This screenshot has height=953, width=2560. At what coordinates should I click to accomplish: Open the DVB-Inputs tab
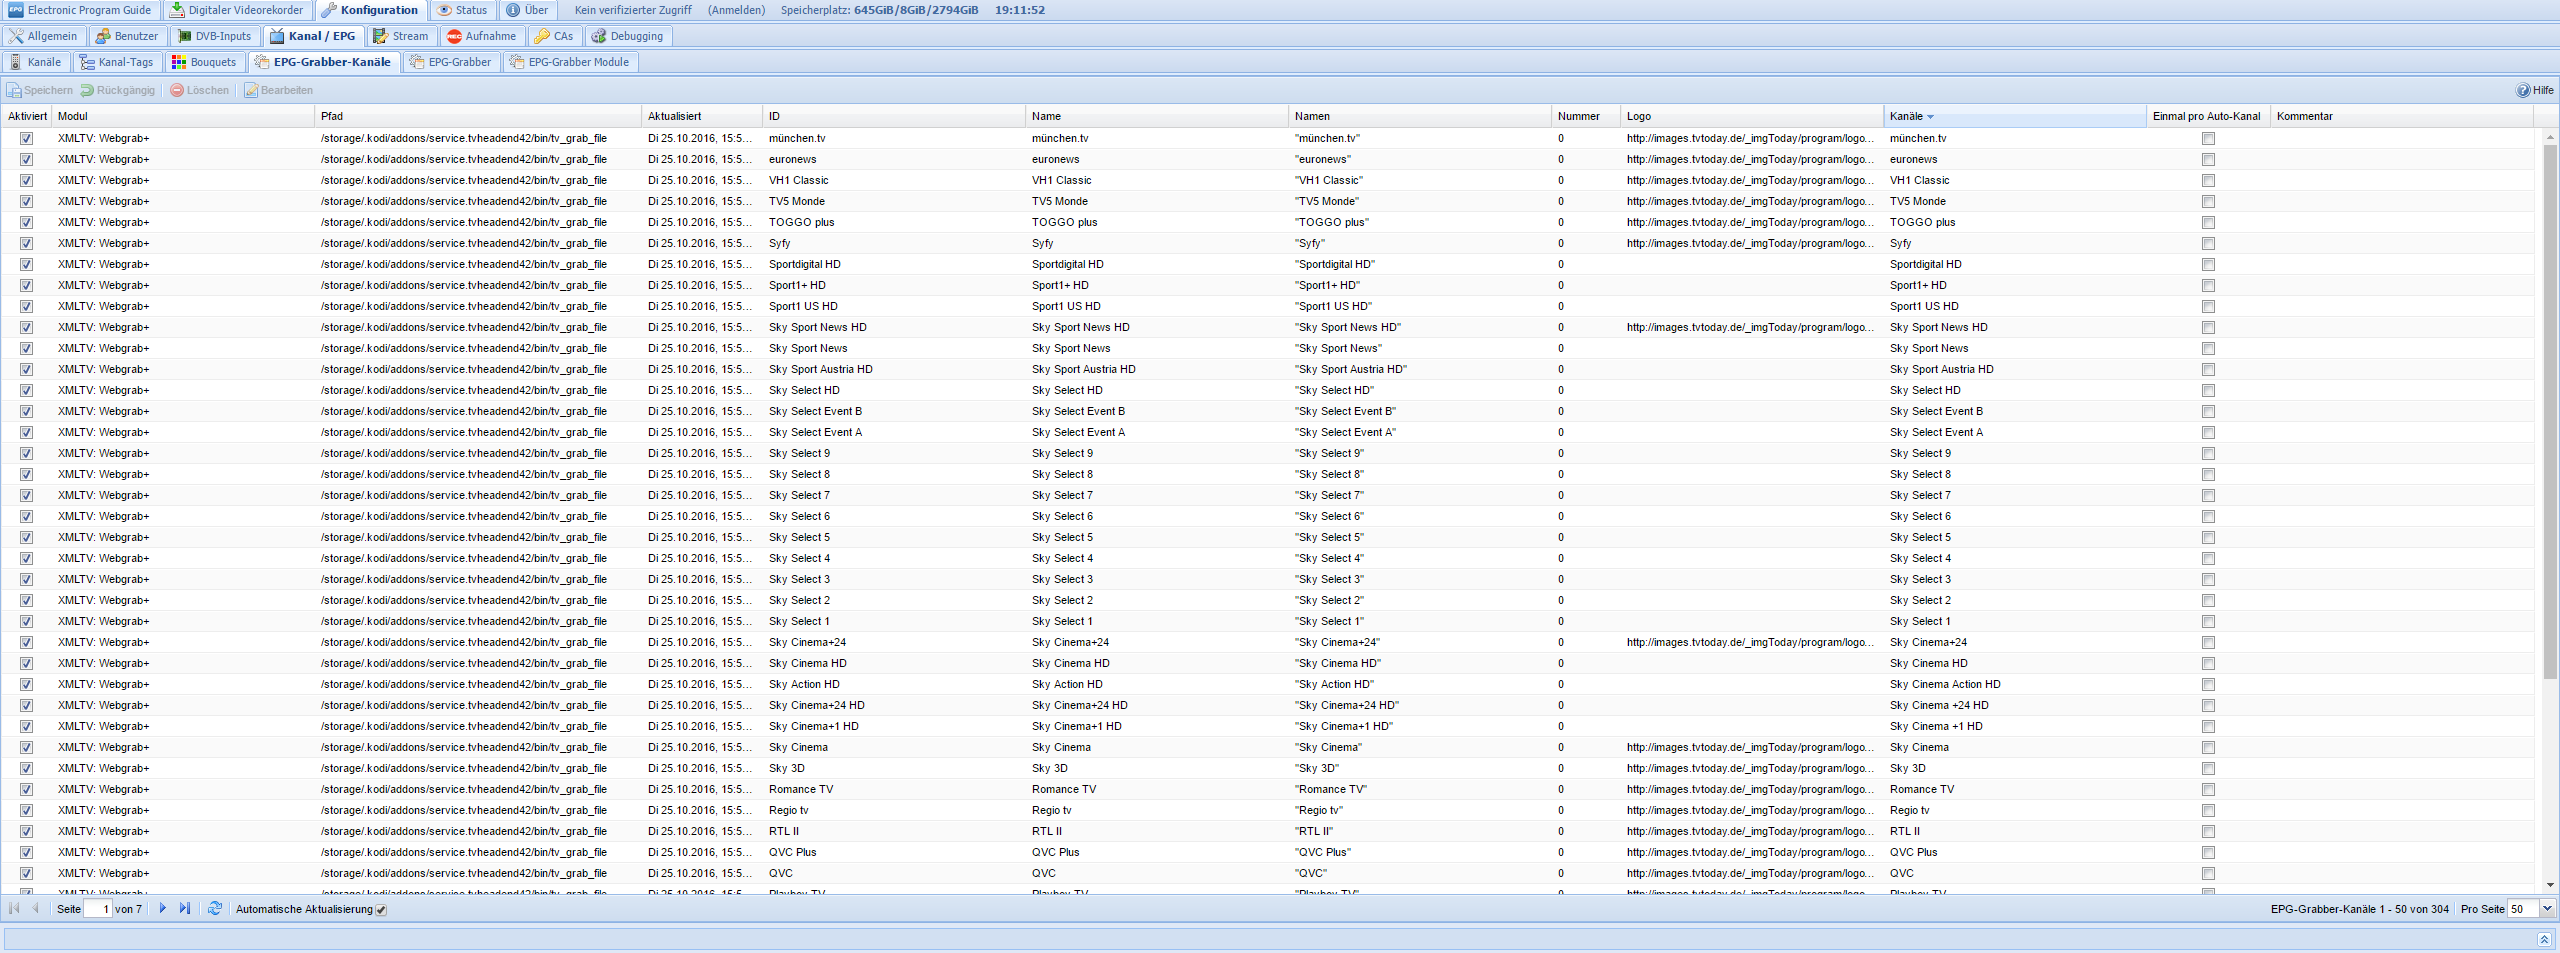[214, 36]
